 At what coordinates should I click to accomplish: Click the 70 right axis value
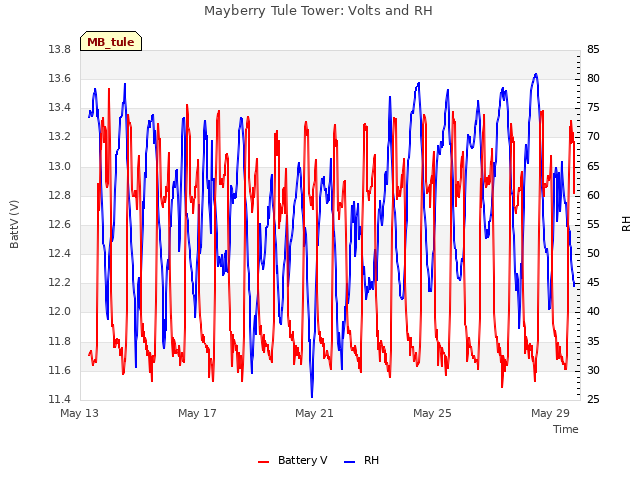(593, 137)
